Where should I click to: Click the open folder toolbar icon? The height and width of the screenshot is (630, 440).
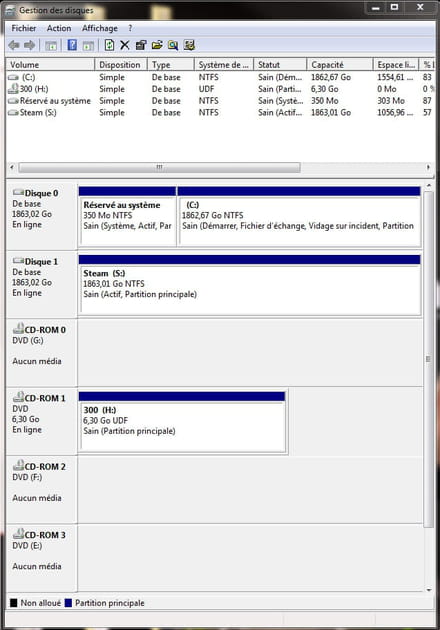pos(157,45)
